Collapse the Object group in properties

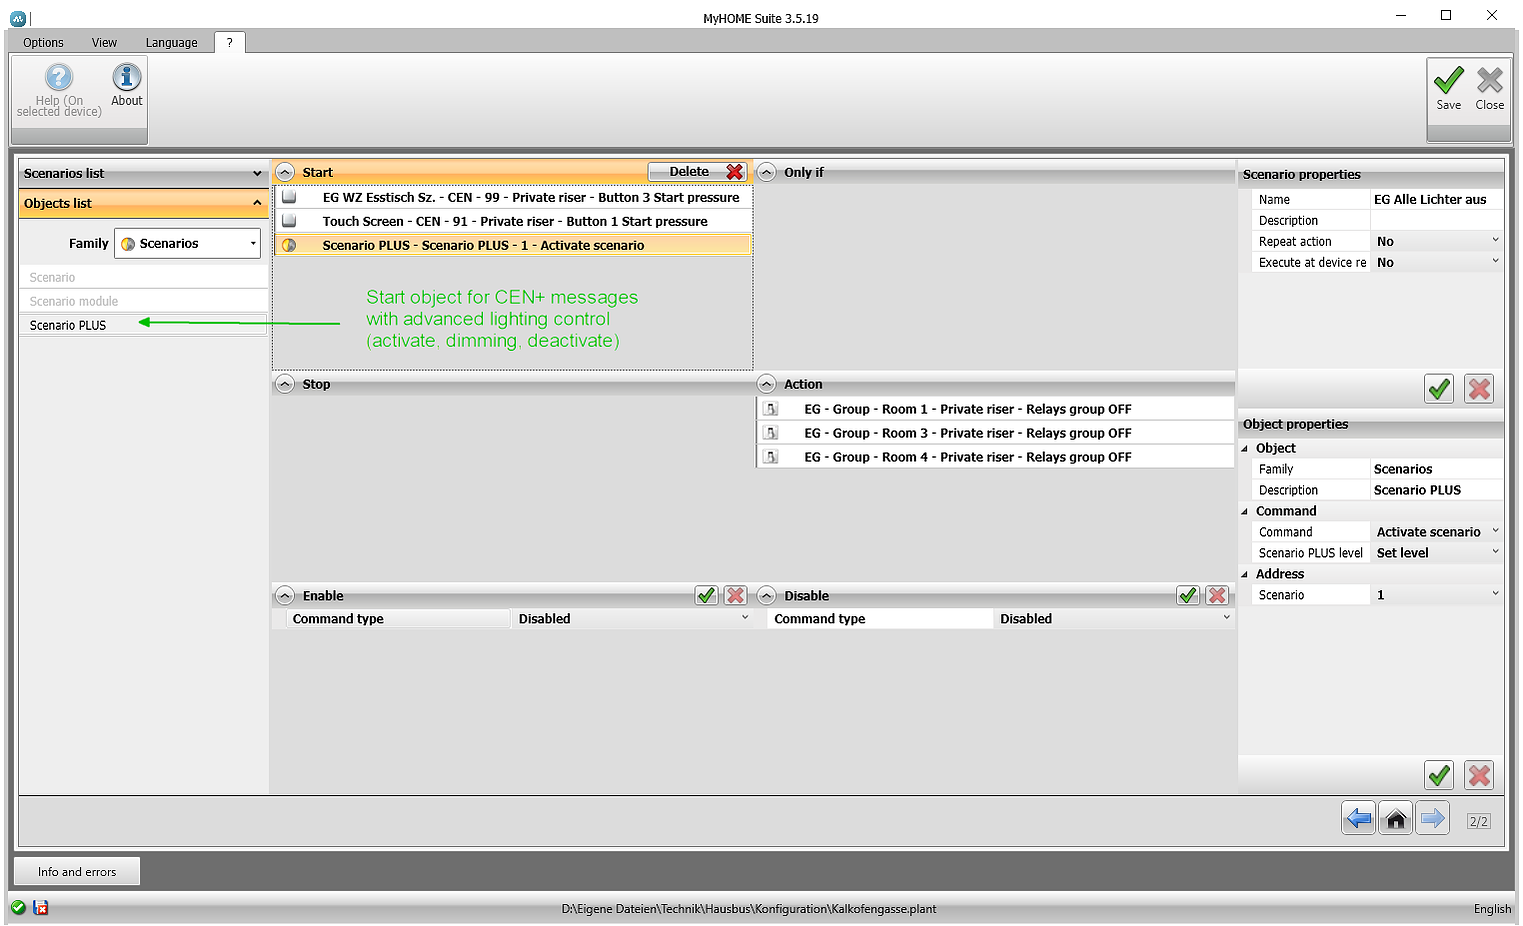tap(1245, 448)
